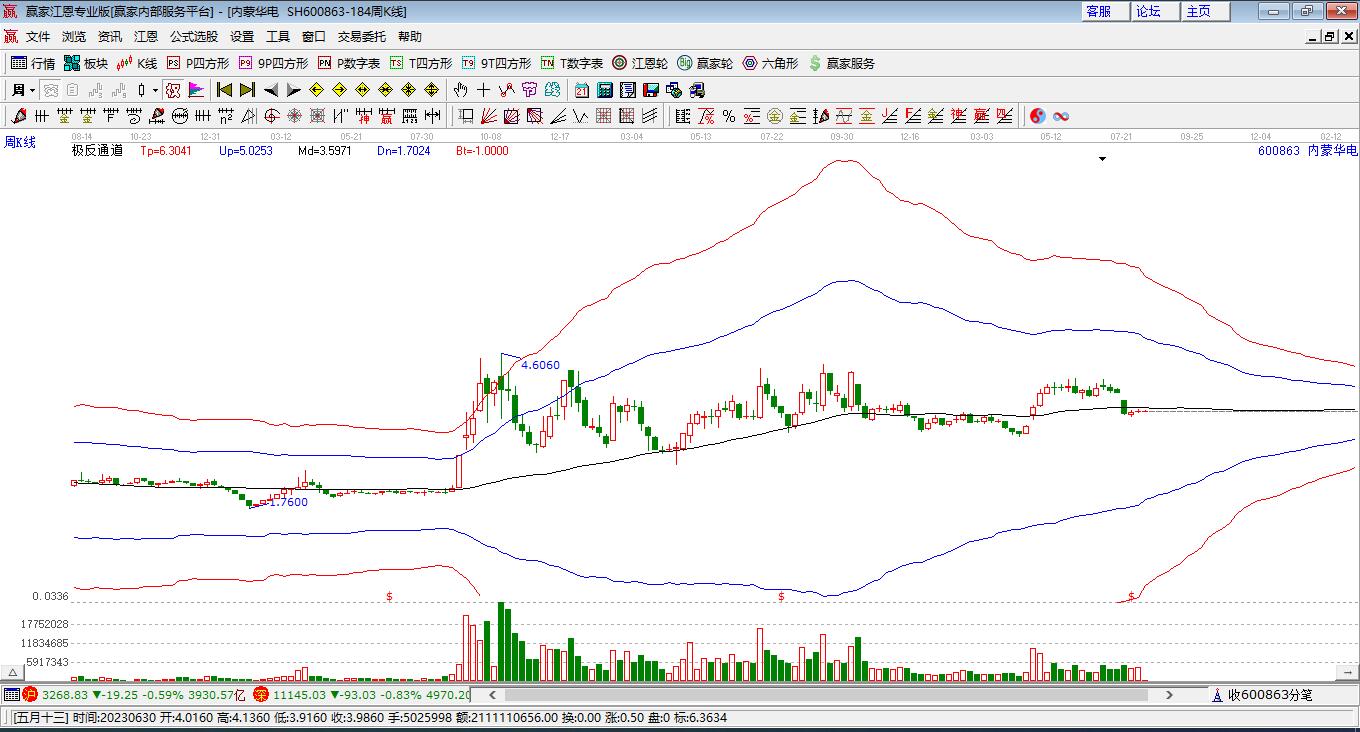Image resolution: width=1360 pixels, height=732 pixels.
Task: Open the 浏览 menu
Action: [74, 37]
